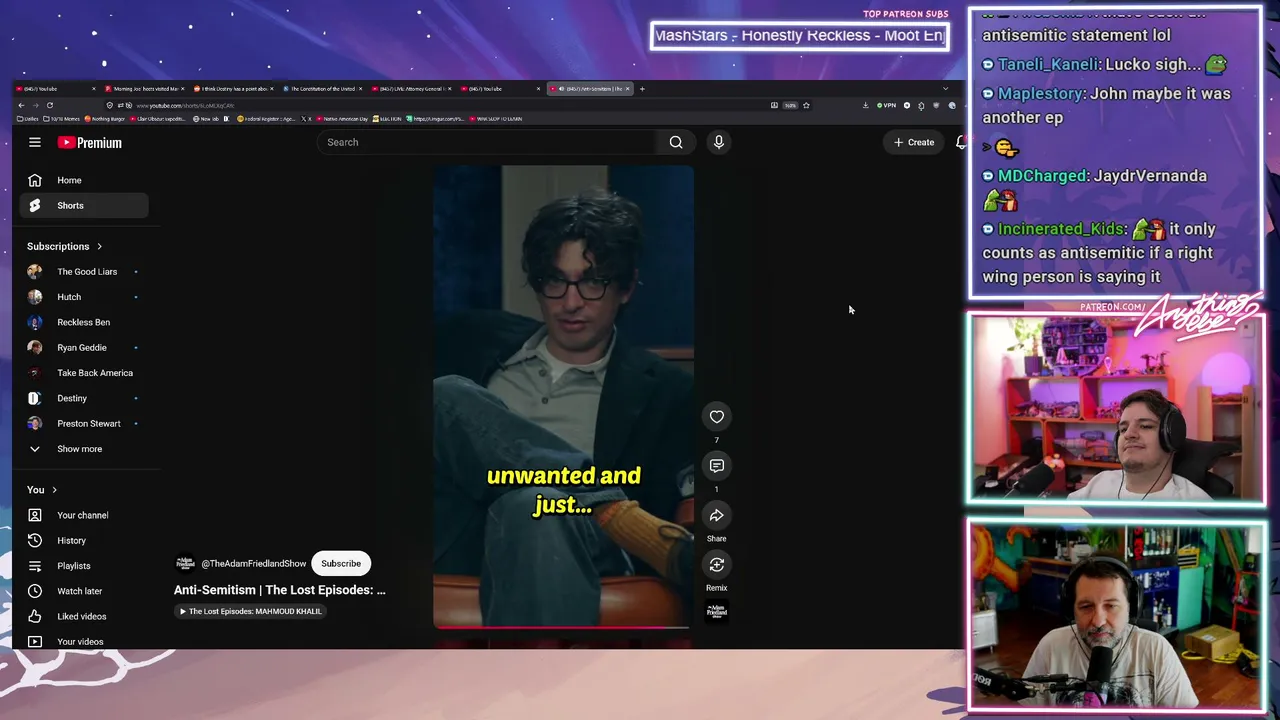Viewport: 1280px width, 720px height.
Task: Open History in the sidebar
Action: pos(71,540)
